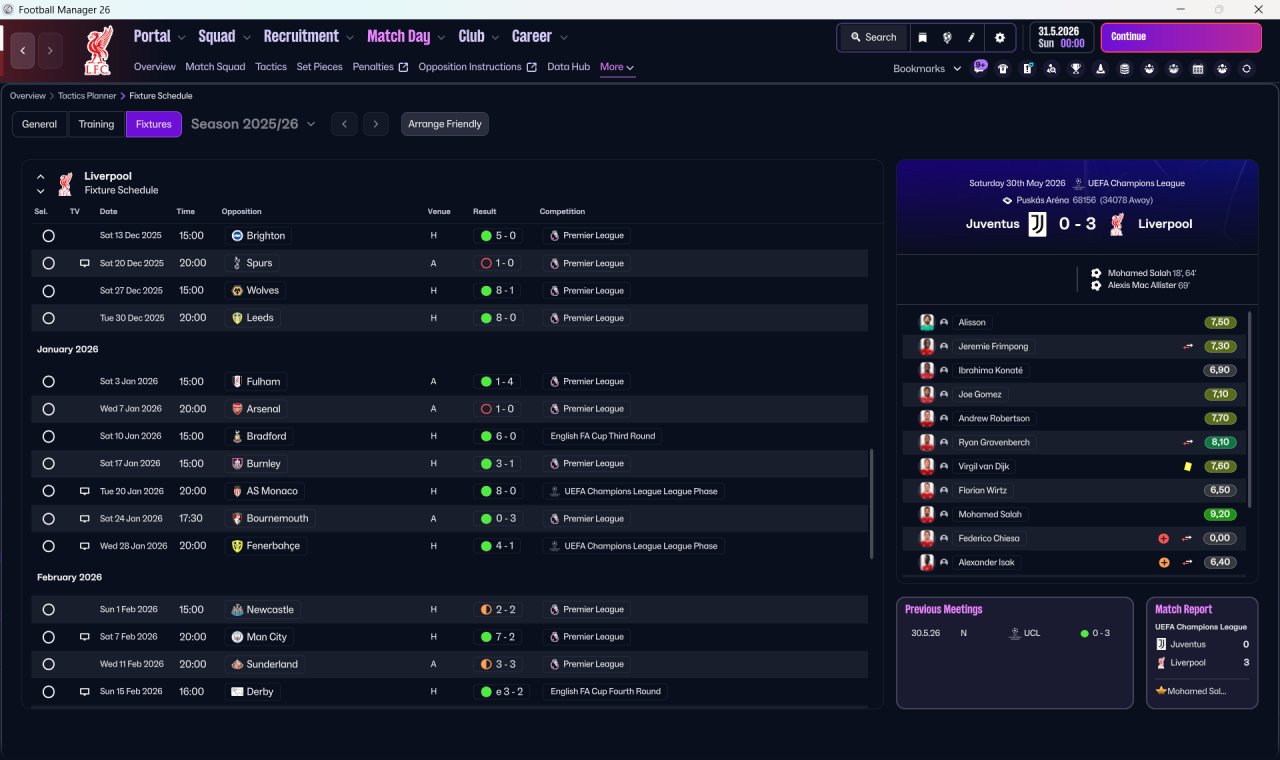This screenshot has height=760, width=1280.
Task: Click the training cone bookmark icon
Action: click(1100, 69)
